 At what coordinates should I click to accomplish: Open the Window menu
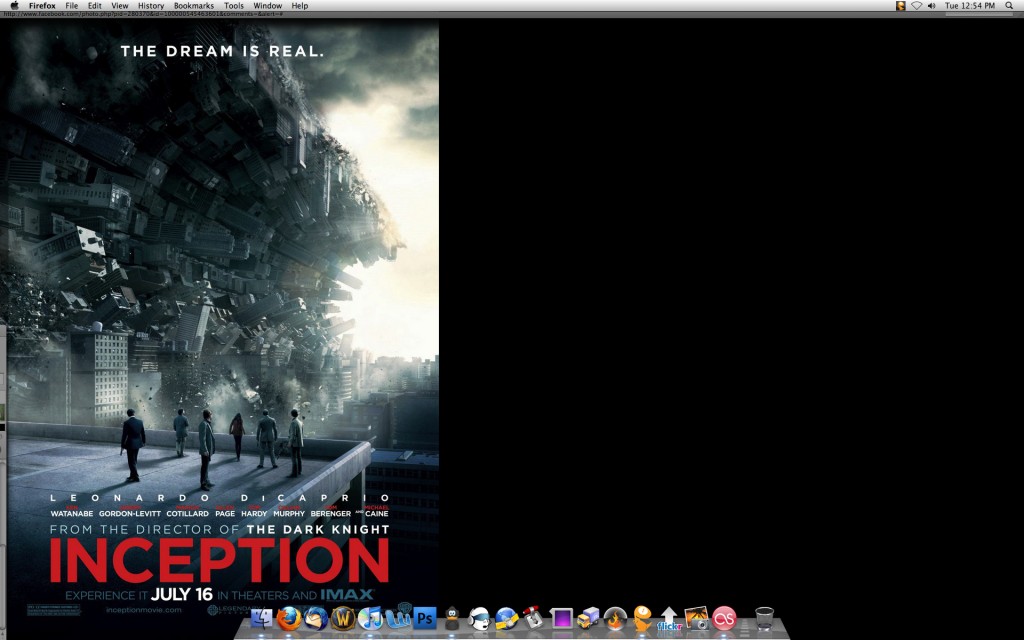(x=268, y=5)
